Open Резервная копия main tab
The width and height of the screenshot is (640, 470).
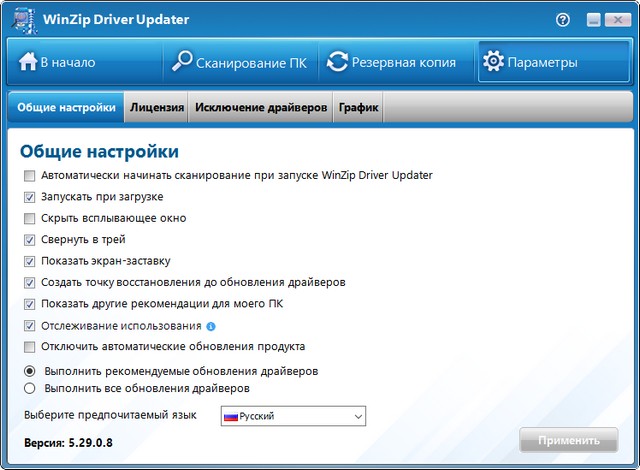point(395,62)
